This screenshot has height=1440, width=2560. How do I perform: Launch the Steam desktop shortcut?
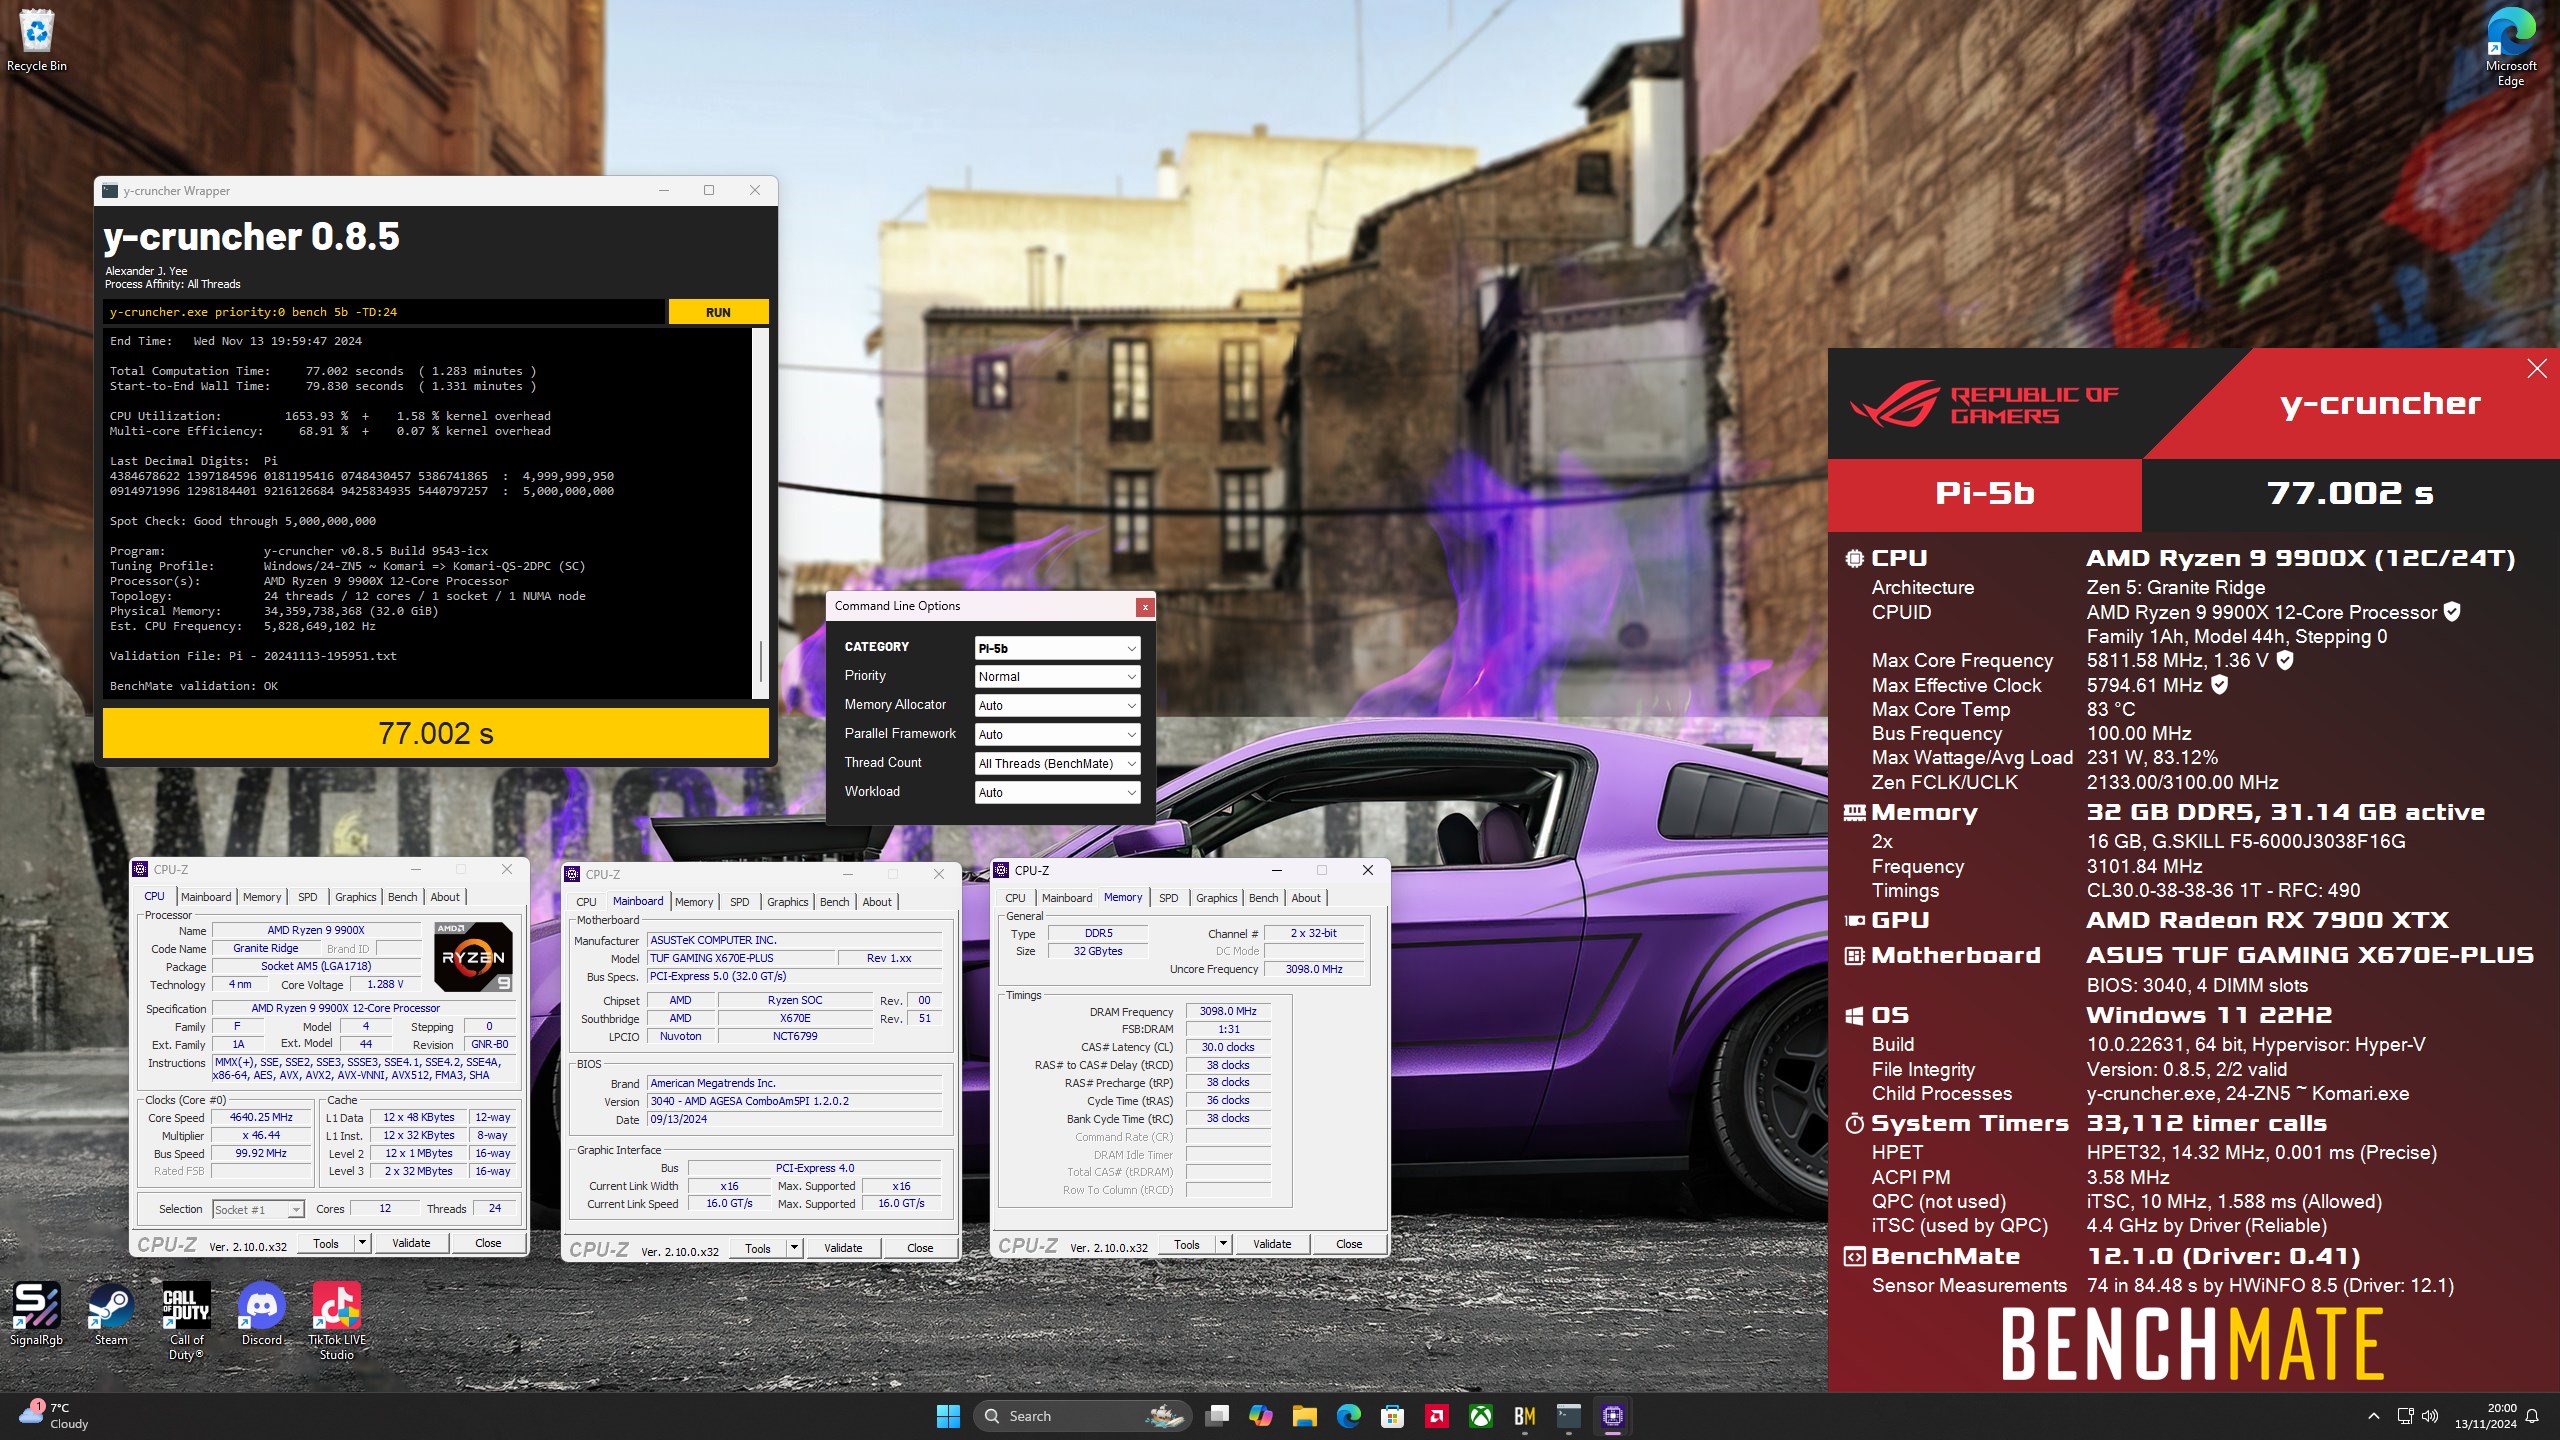click(x=111, y=1315)
